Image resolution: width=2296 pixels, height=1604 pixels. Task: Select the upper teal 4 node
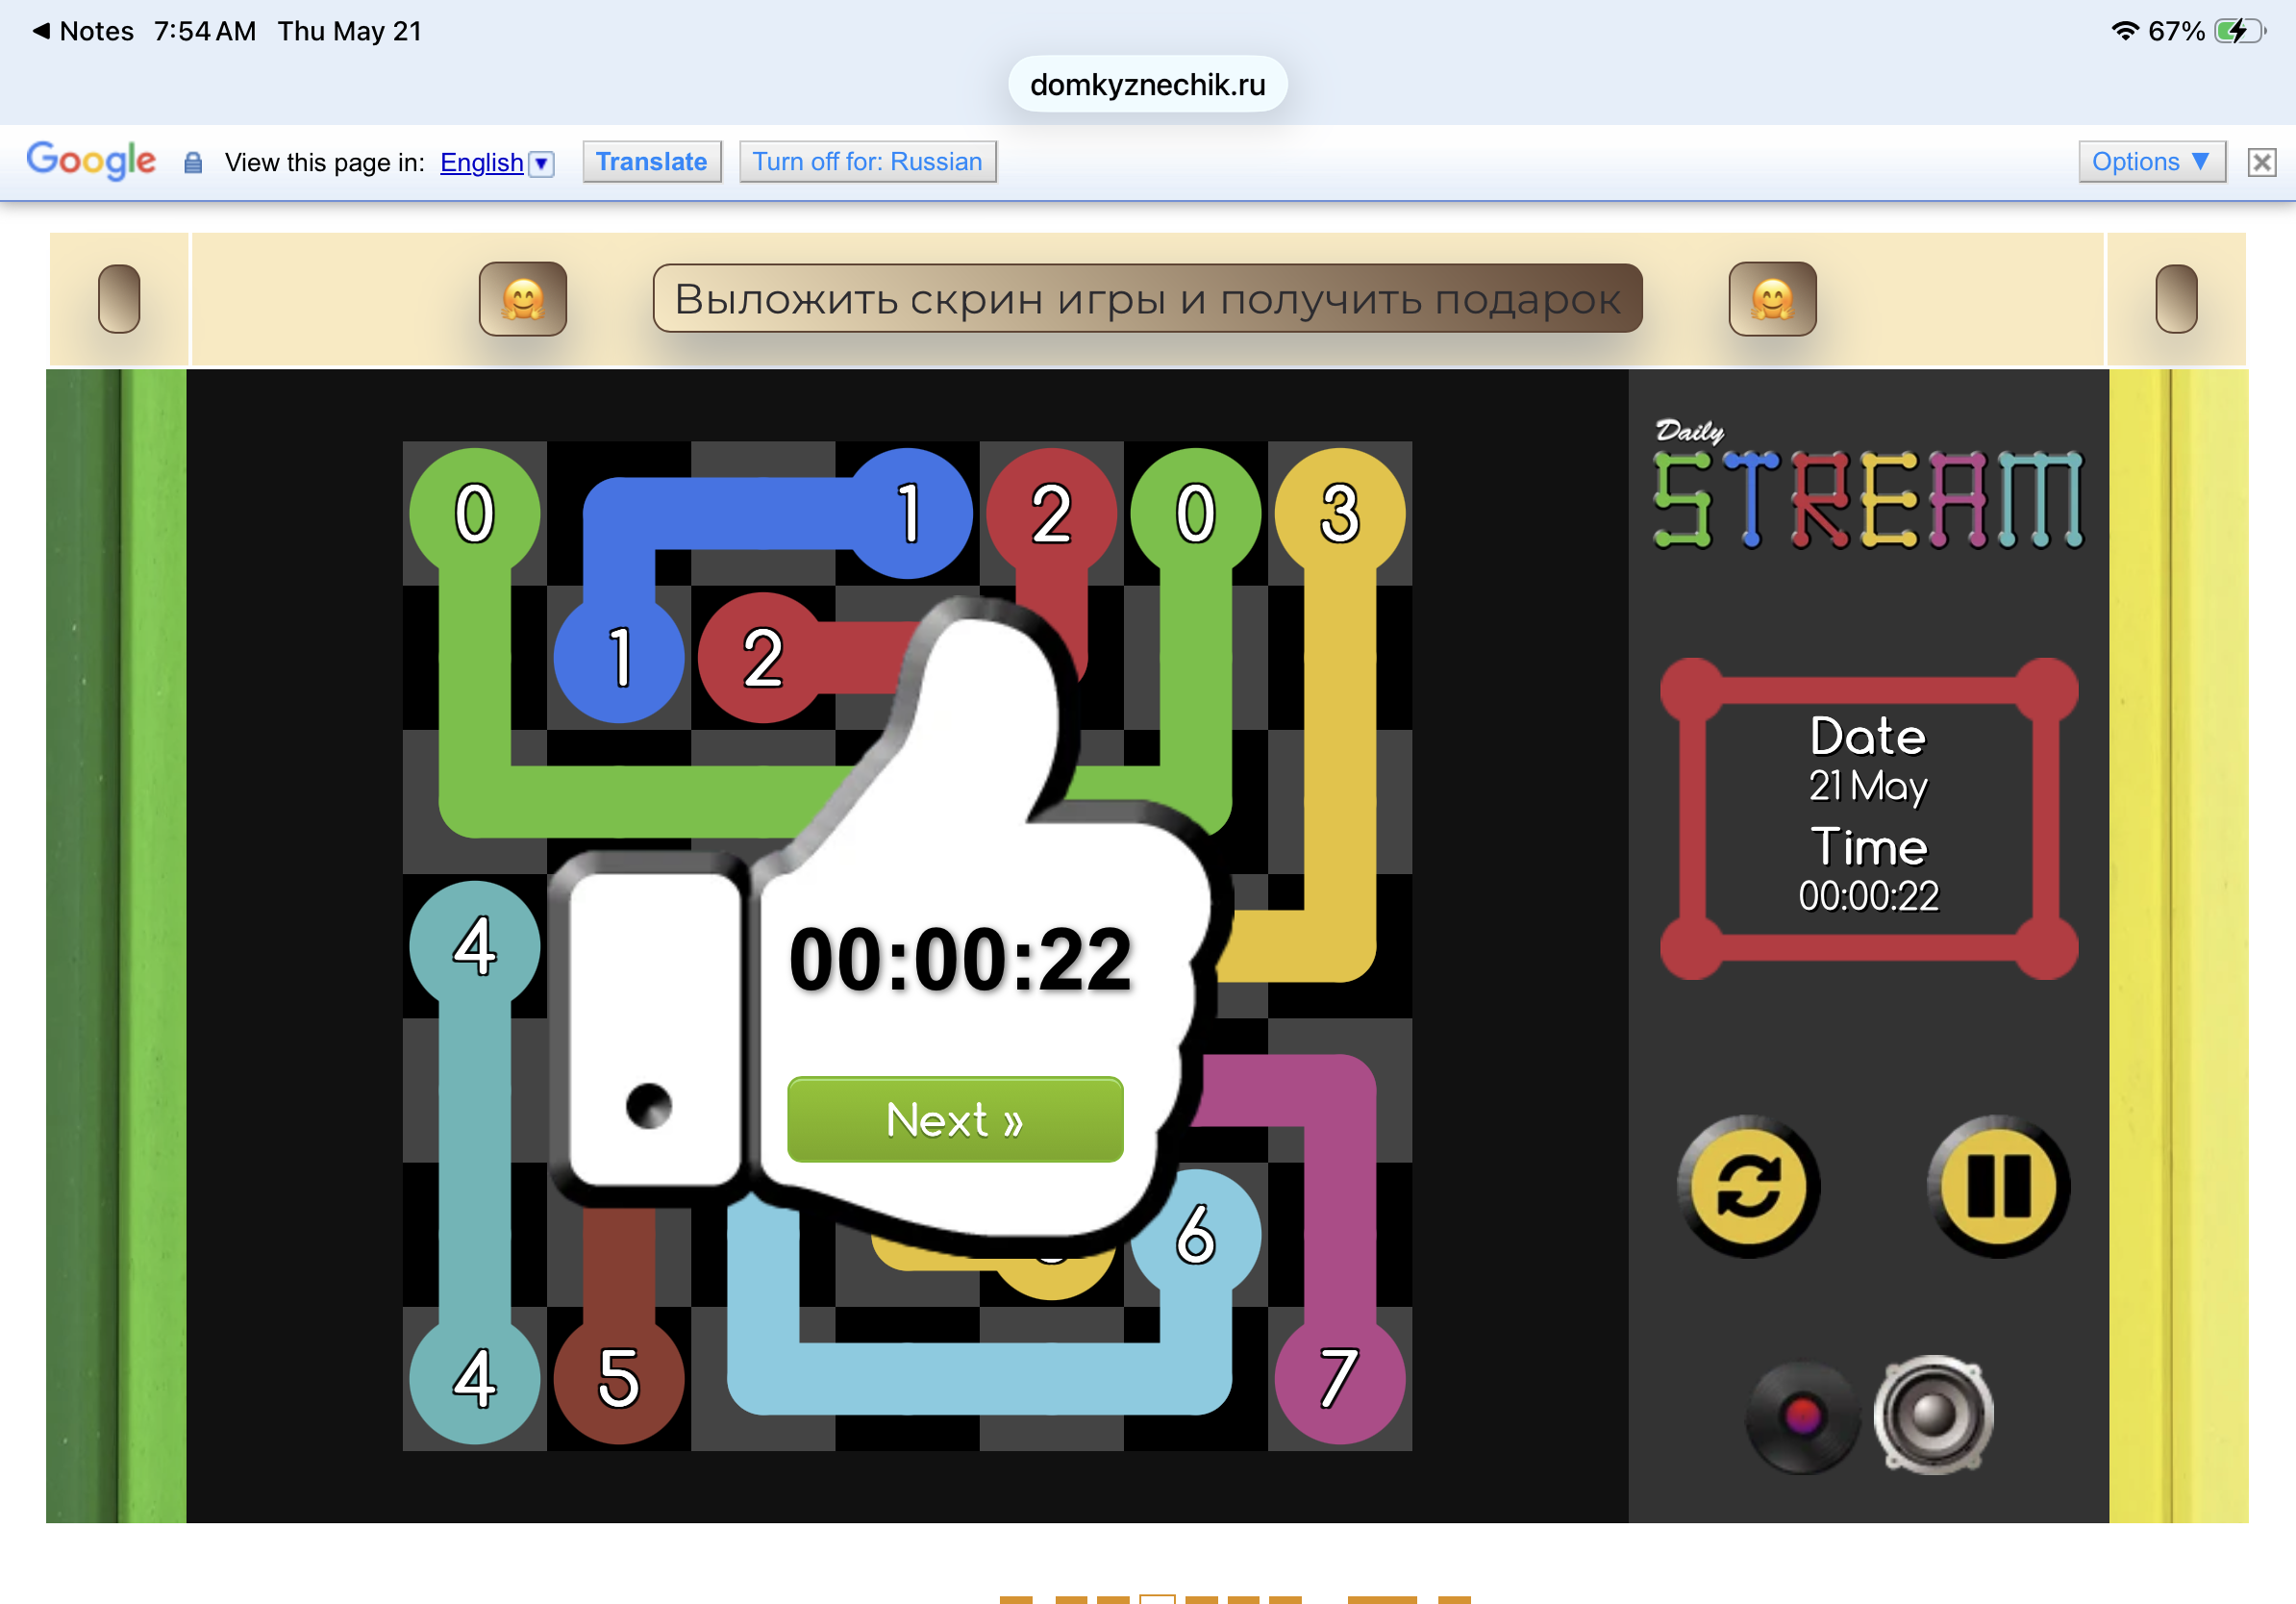point(475,946)
